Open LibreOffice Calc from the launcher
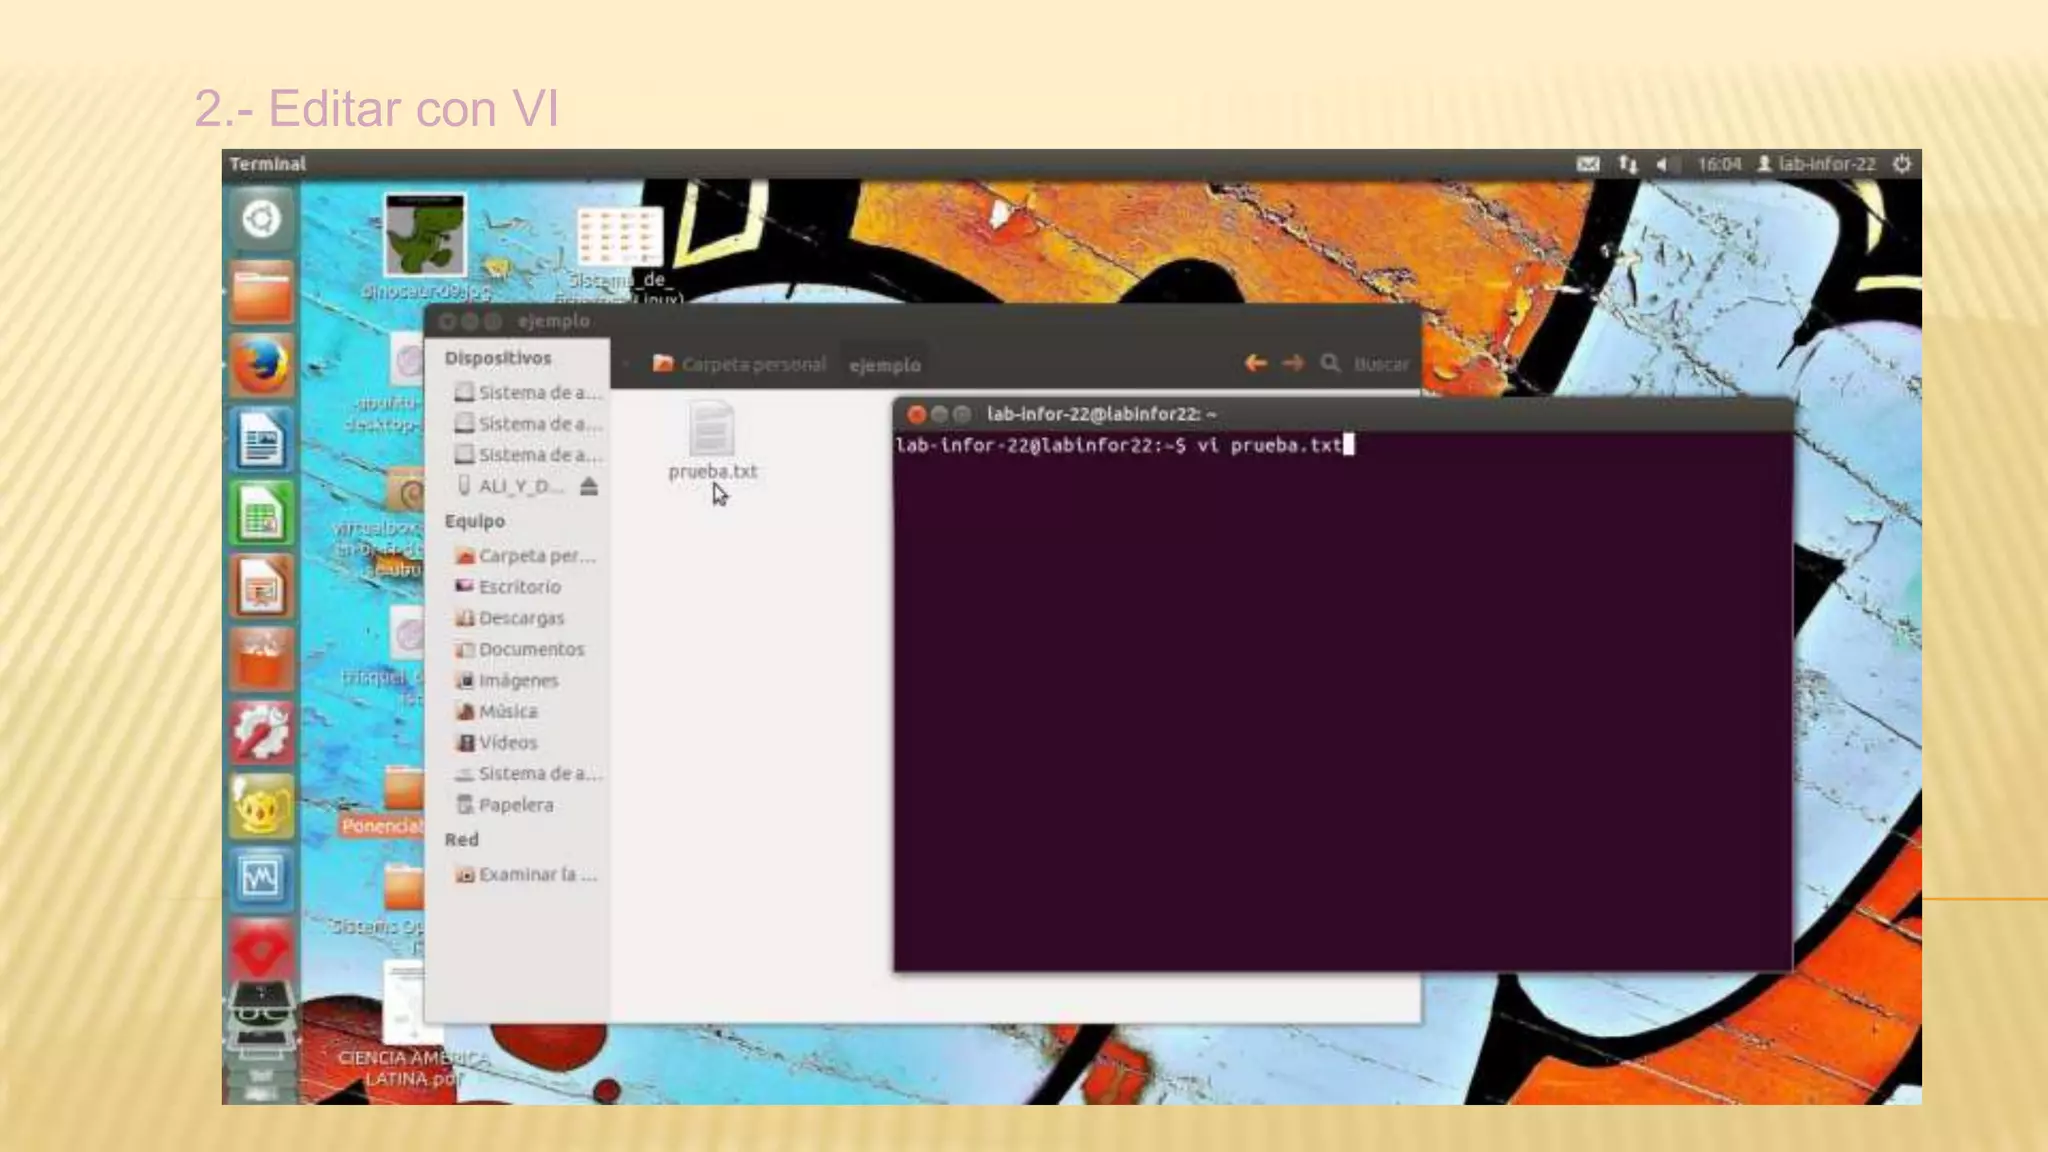 (261, 514)
